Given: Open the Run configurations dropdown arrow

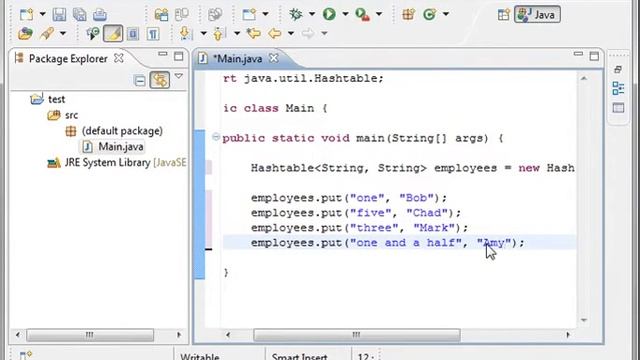Looking at the screenshot, I should tap(345, 14).
